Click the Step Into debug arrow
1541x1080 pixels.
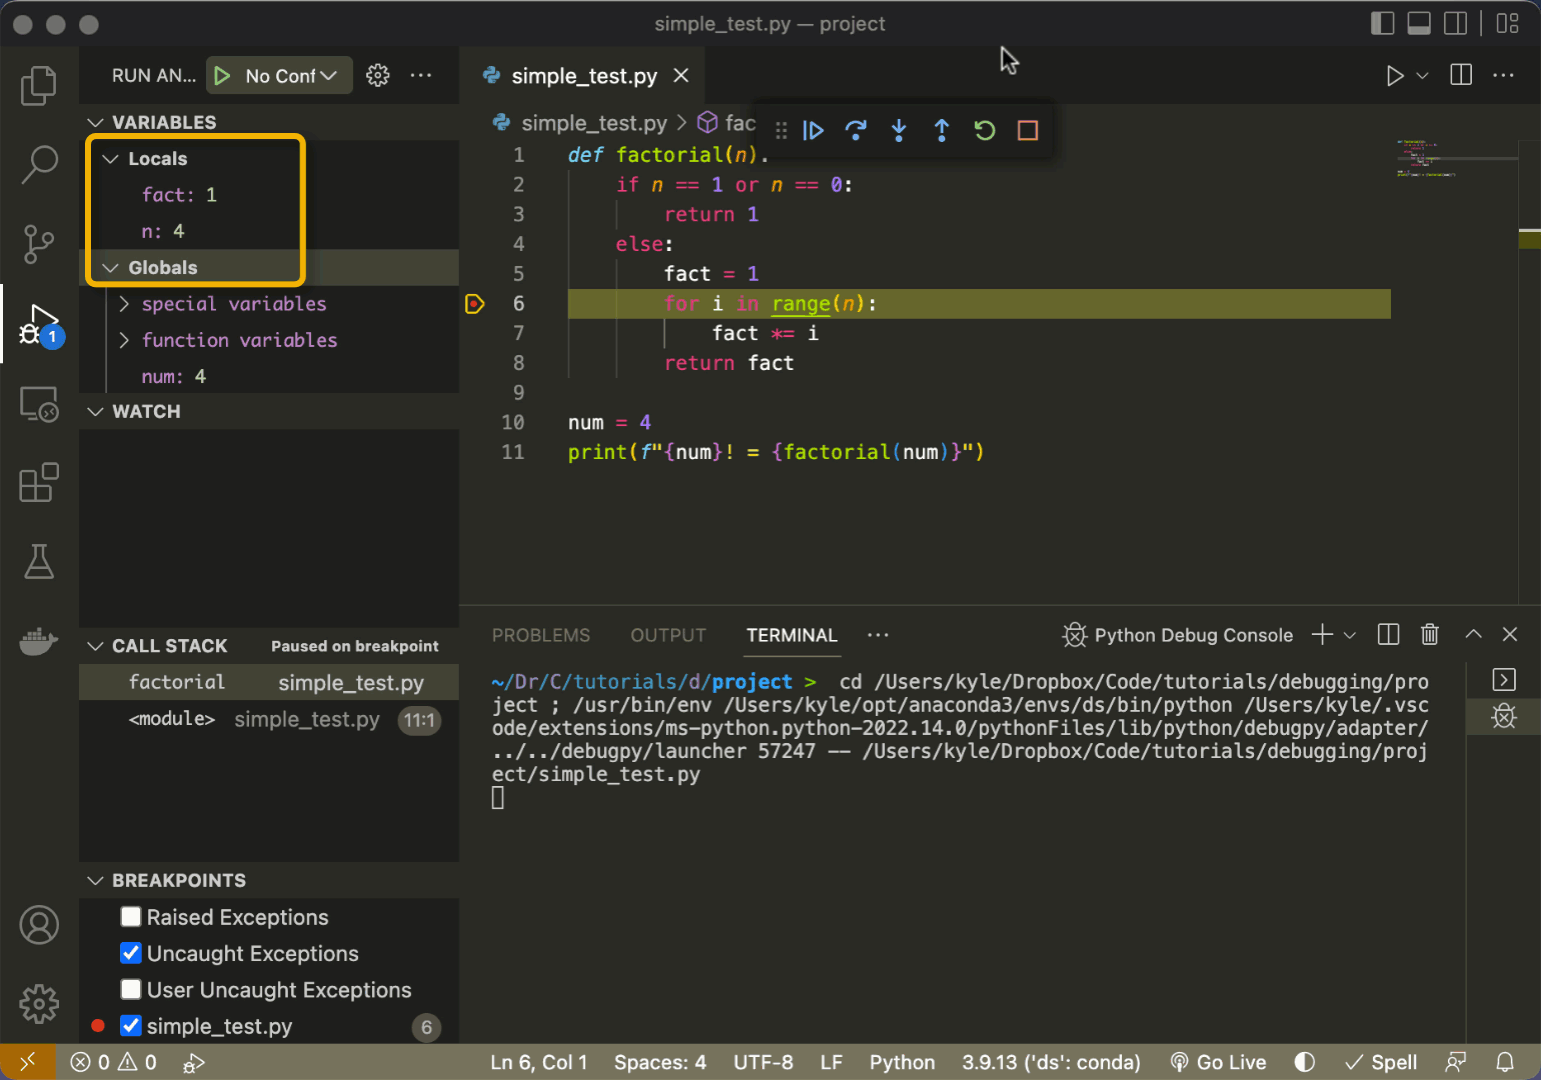899,131
